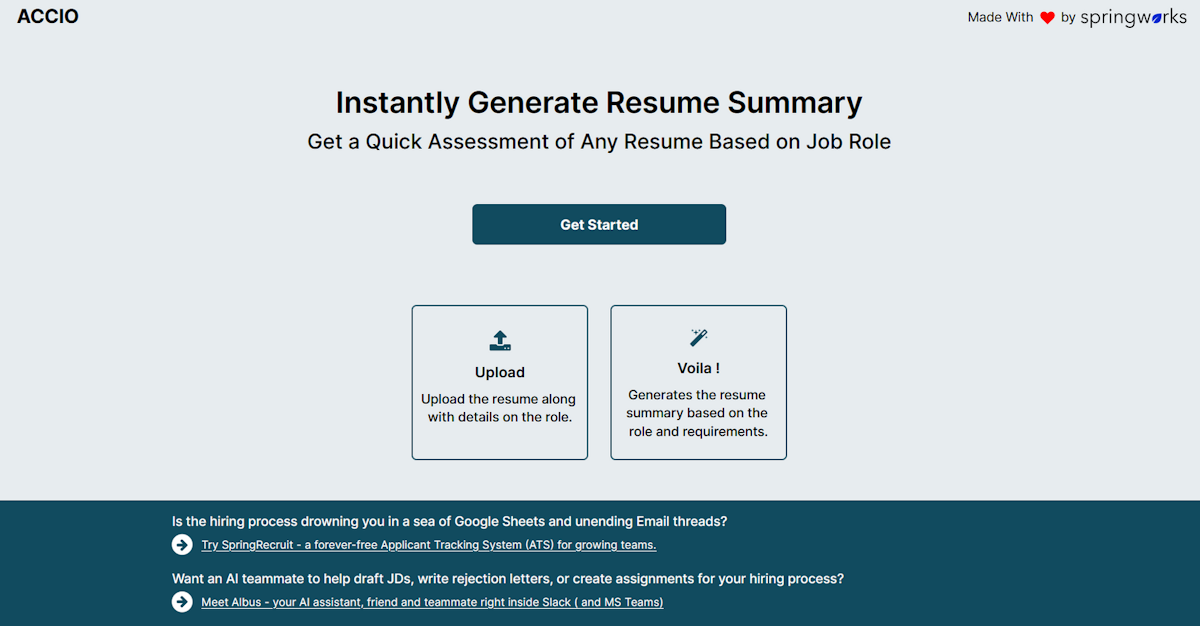Click the Made With text
This screenshot has width=1200, height=626.
point(1000,18)
